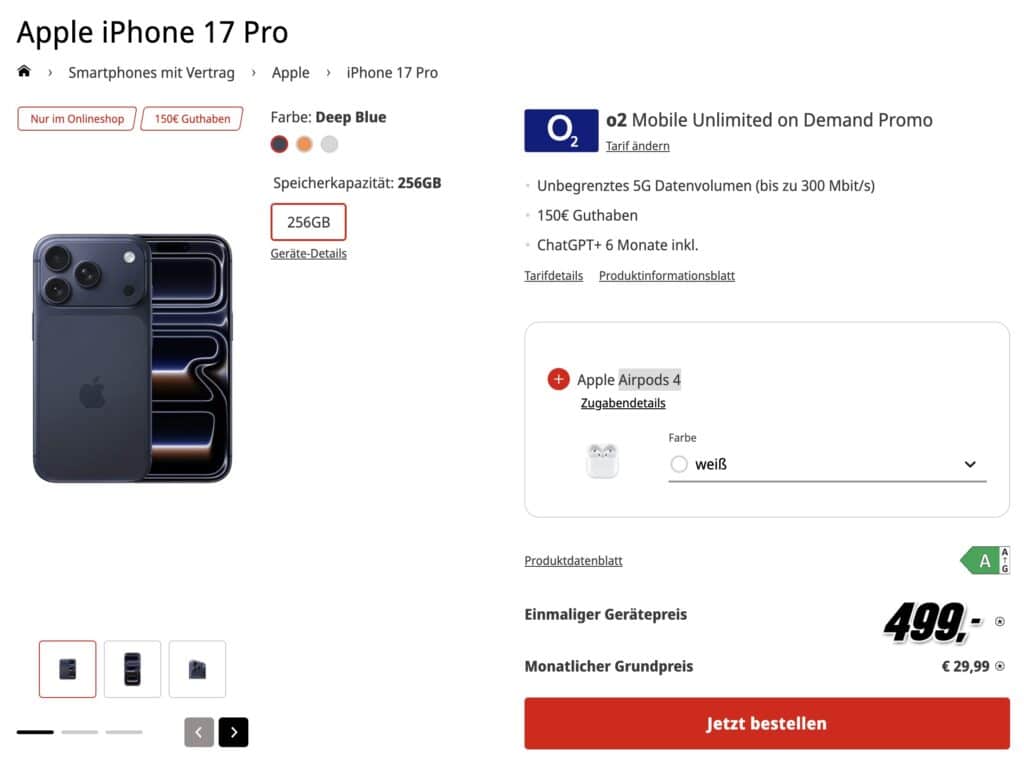This screenshot has height=761, width=1024.
Task: Click the o2 carrier logo
Action: [x=561, y=131]
